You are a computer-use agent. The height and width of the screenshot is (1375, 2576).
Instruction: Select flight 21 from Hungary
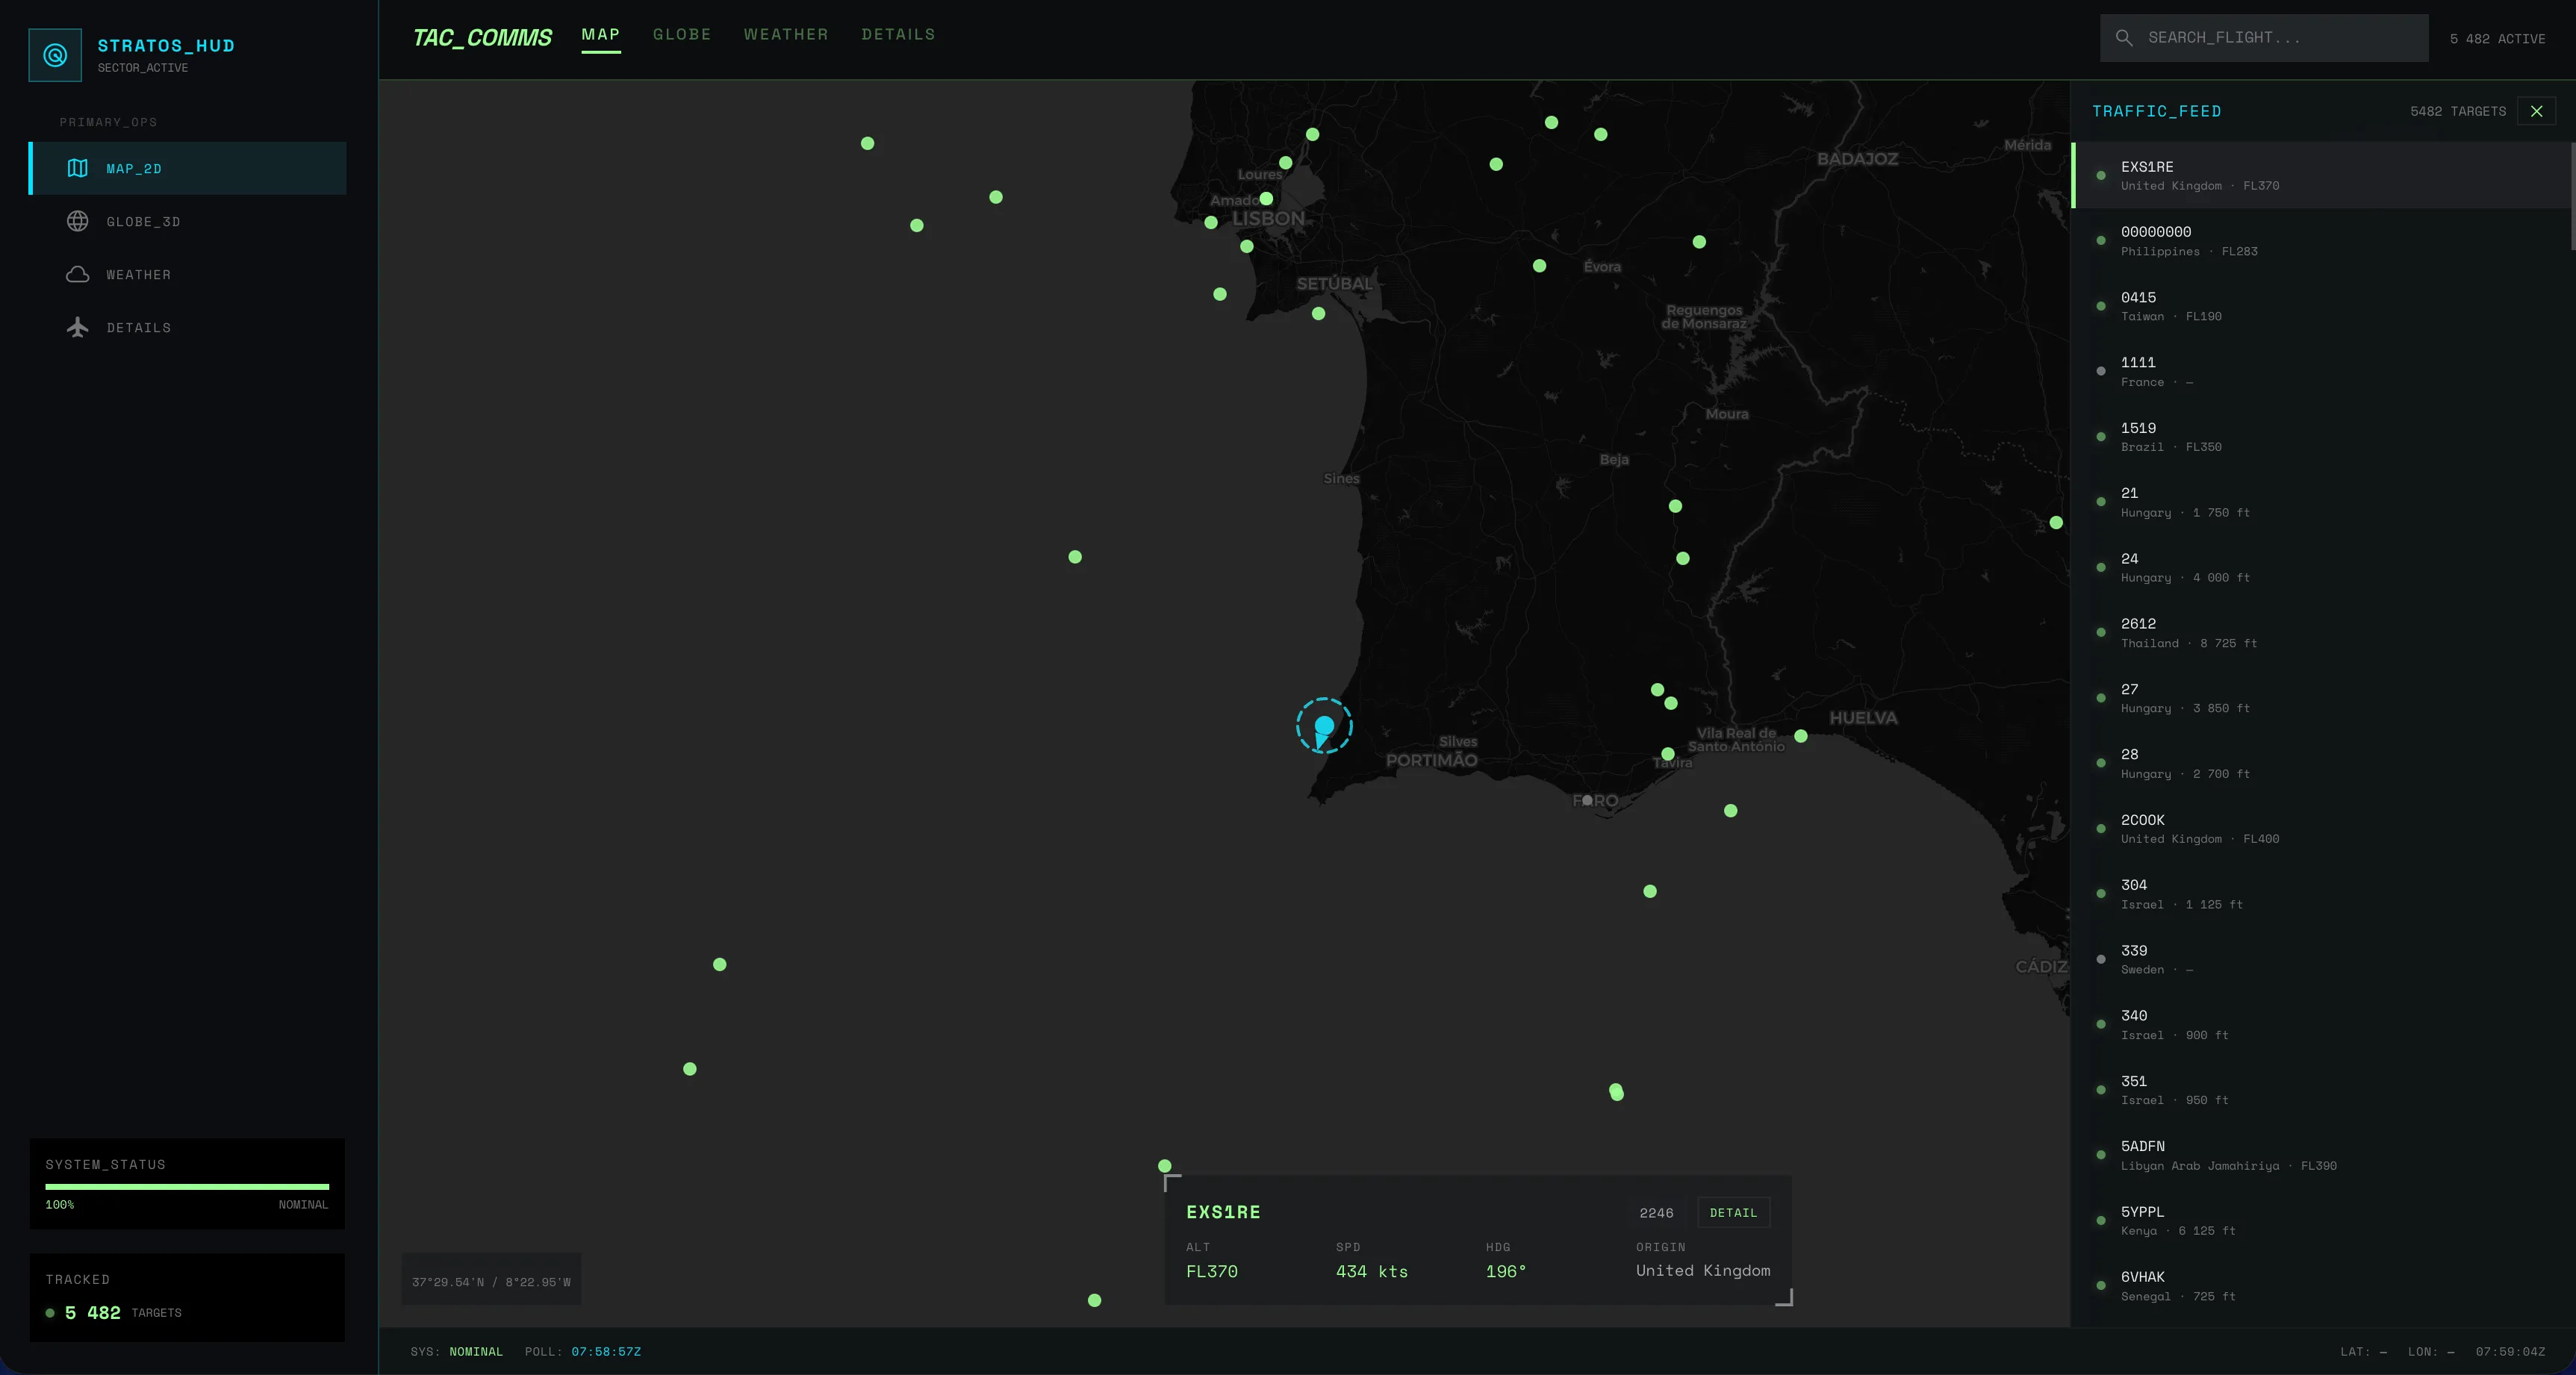pos(2320,502)
